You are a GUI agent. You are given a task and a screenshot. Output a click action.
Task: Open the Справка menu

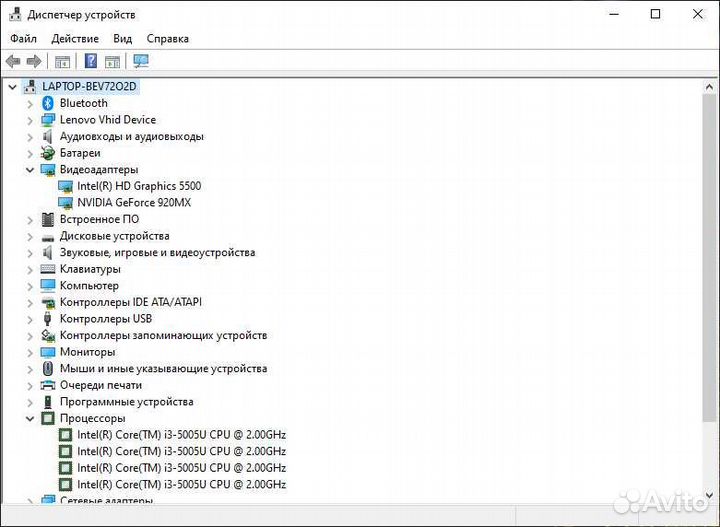click(x=168, y=39)
